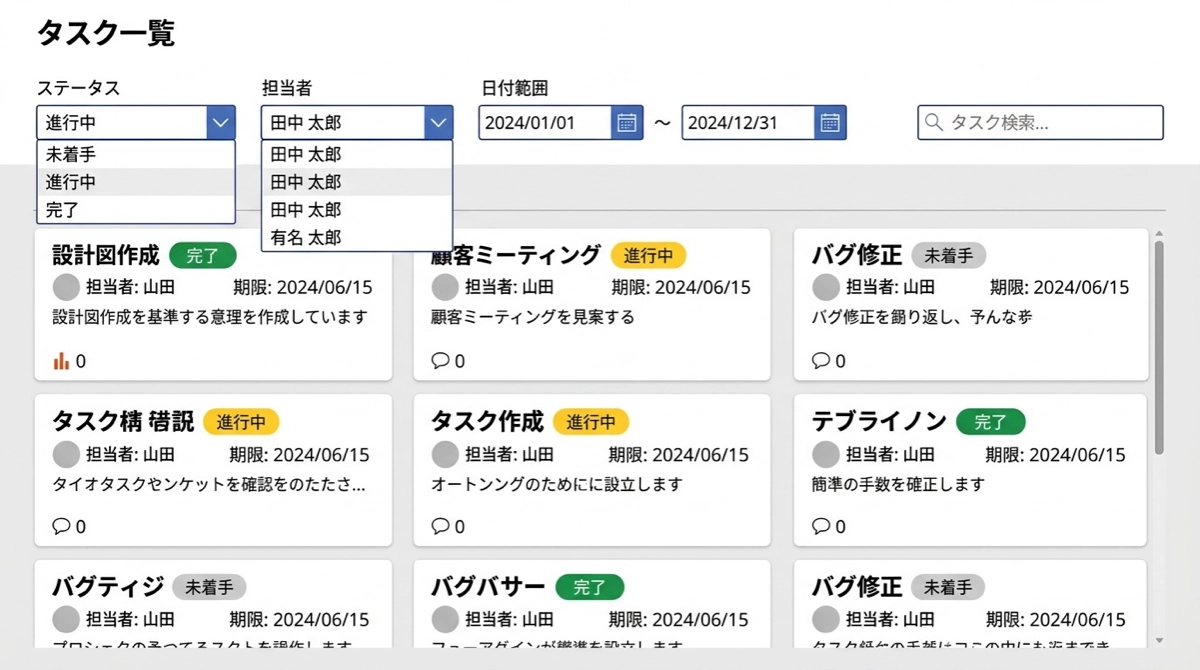Toggle the 担当者 dropdown arrow
Viewport: 1200px width, 670px height.
438,123
